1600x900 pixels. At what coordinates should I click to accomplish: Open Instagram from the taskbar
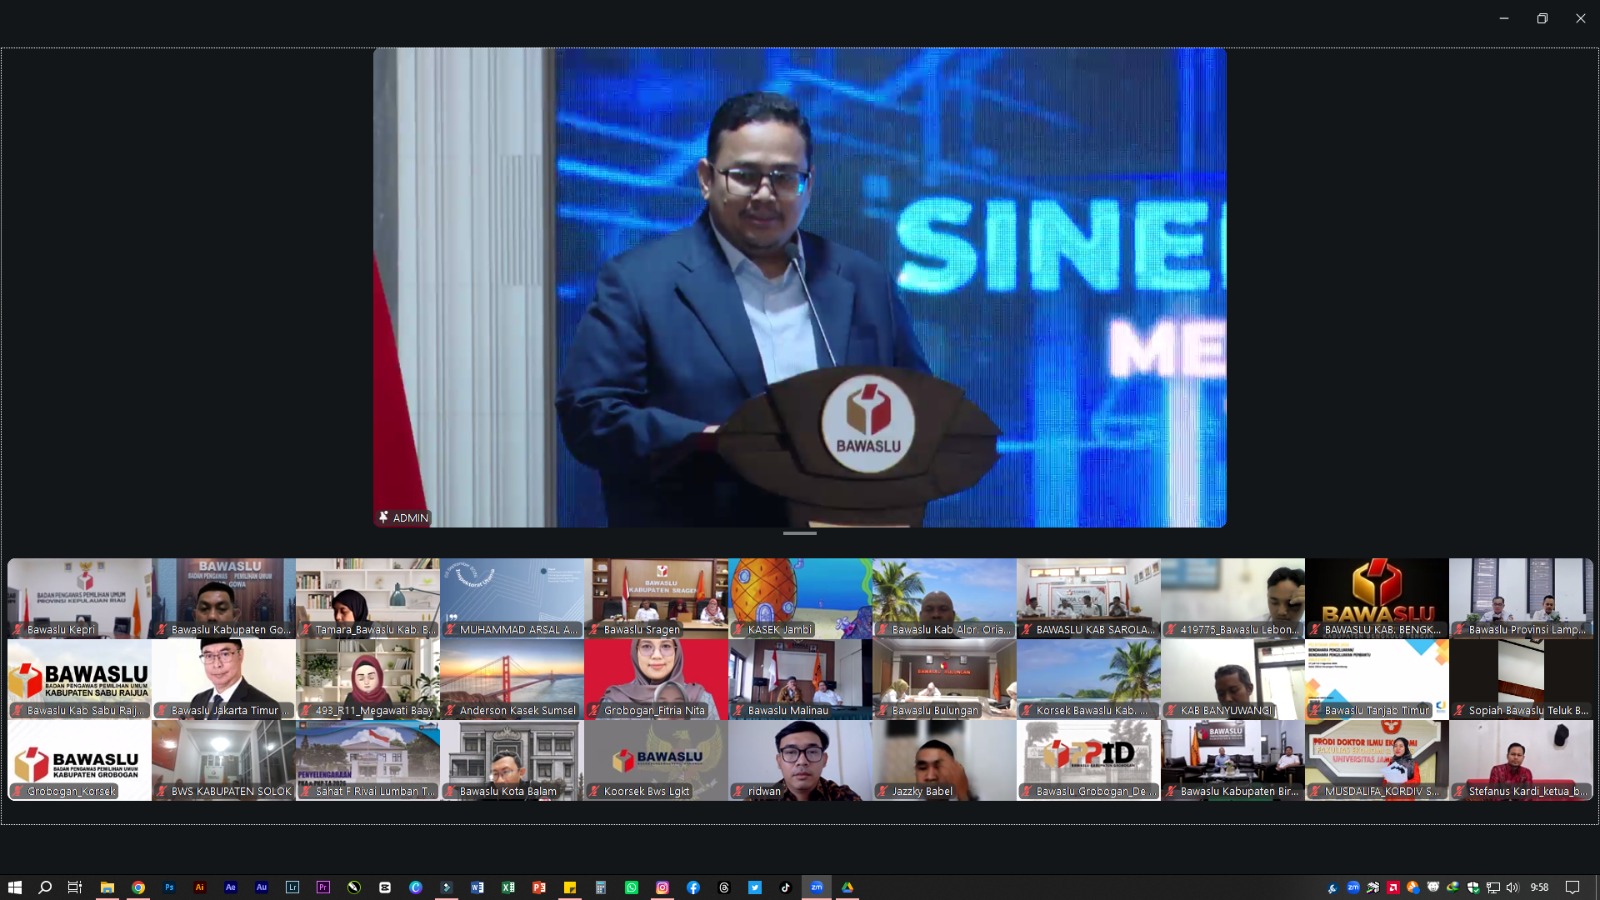pyautogui.click(x=662, y=887)
